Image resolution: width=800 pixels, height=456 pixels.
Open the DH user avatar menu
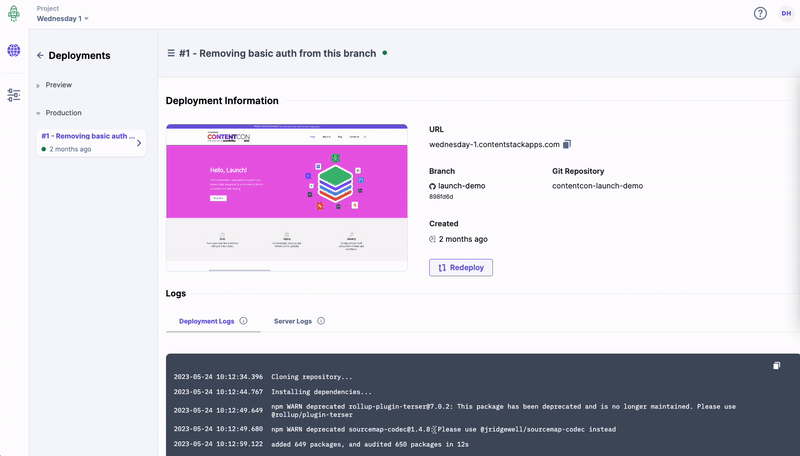[786, 13]
